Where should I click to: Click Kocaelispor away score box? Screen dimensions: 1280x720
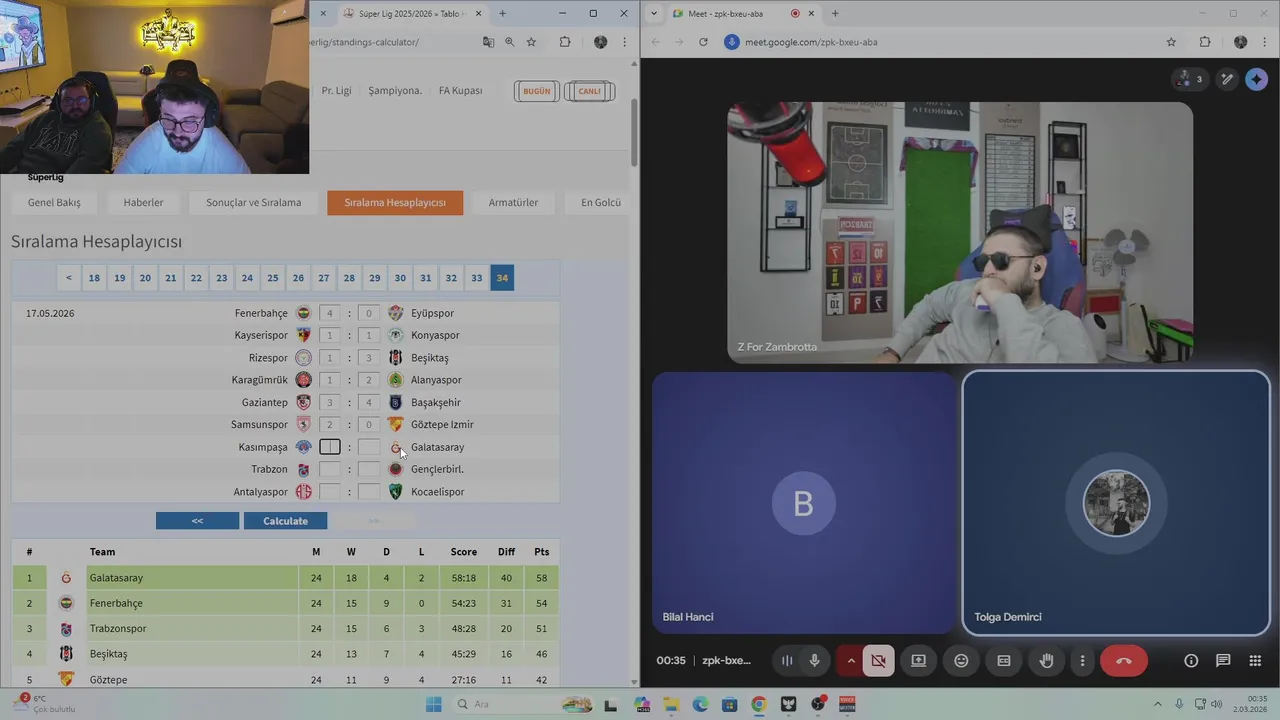(x=369, y=492)
